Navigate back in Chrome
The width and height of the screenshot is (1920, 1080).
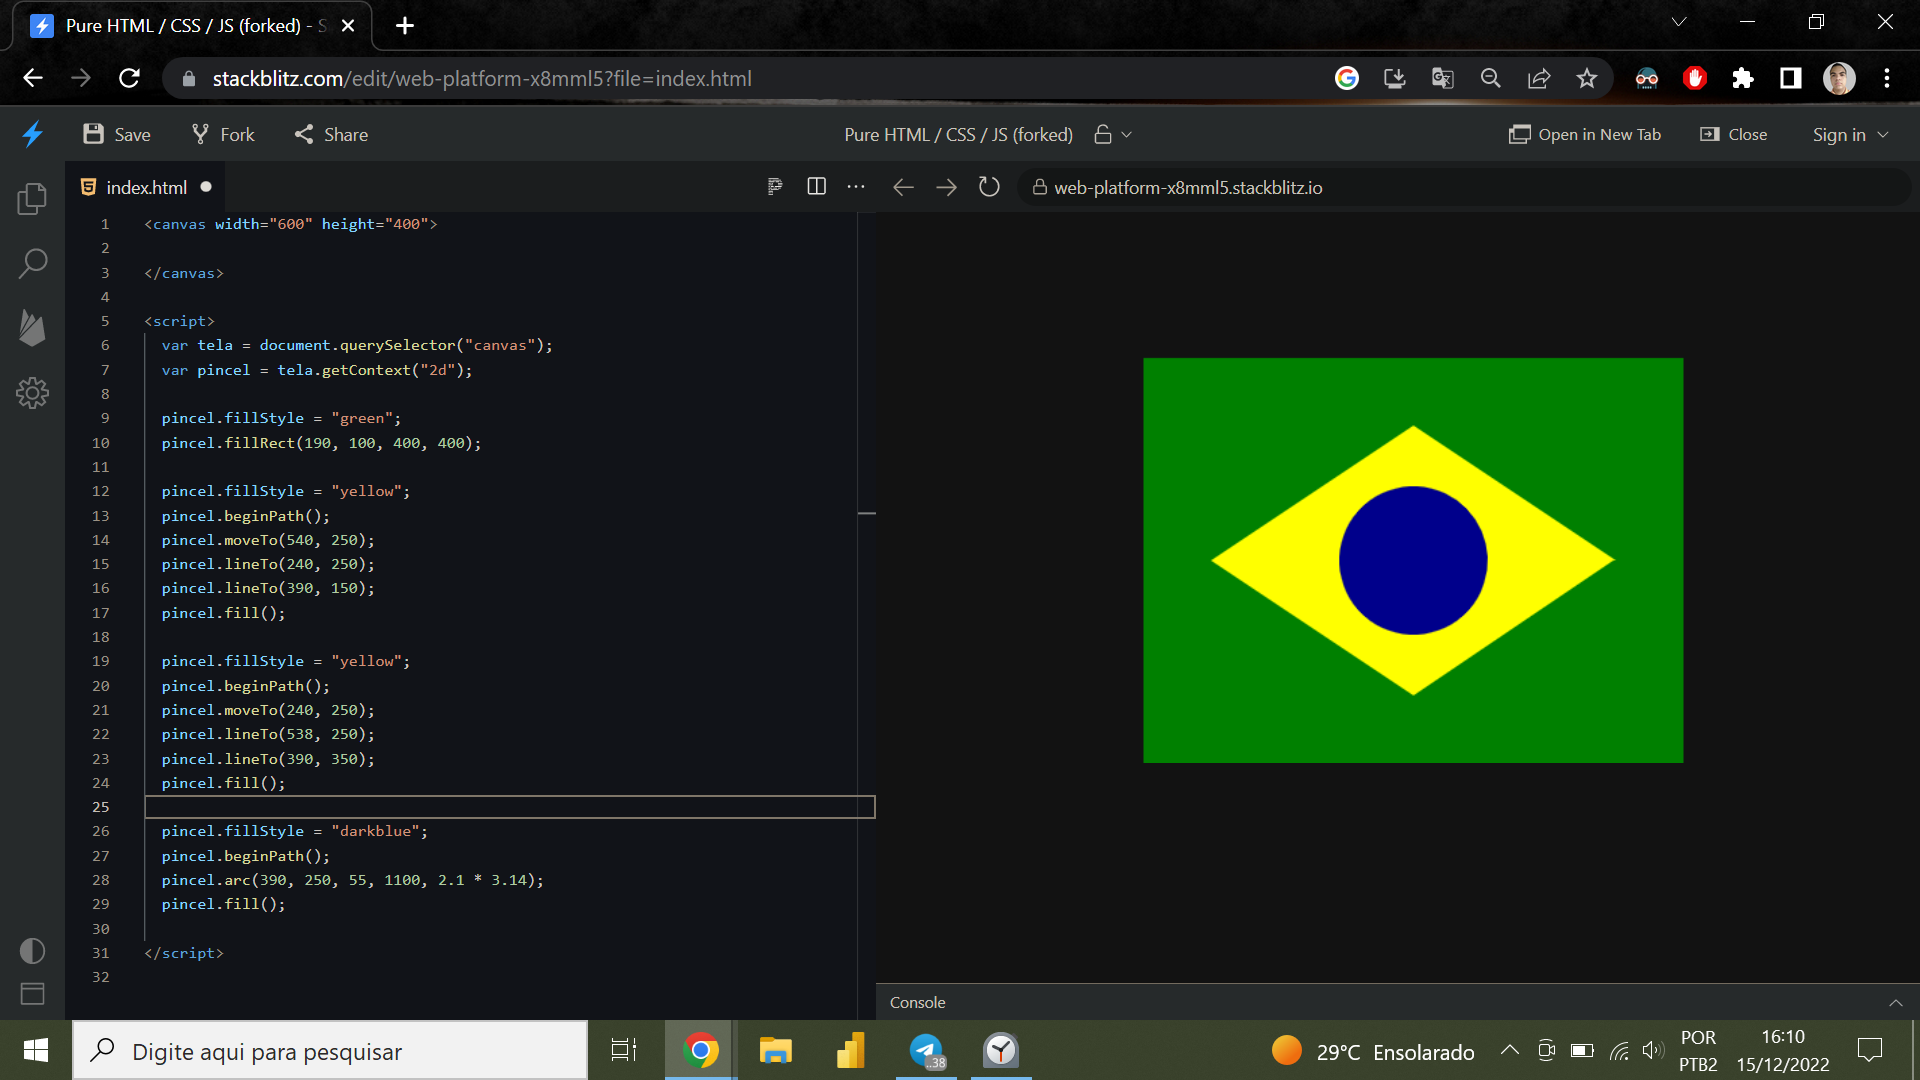click(x=33, y=78)
